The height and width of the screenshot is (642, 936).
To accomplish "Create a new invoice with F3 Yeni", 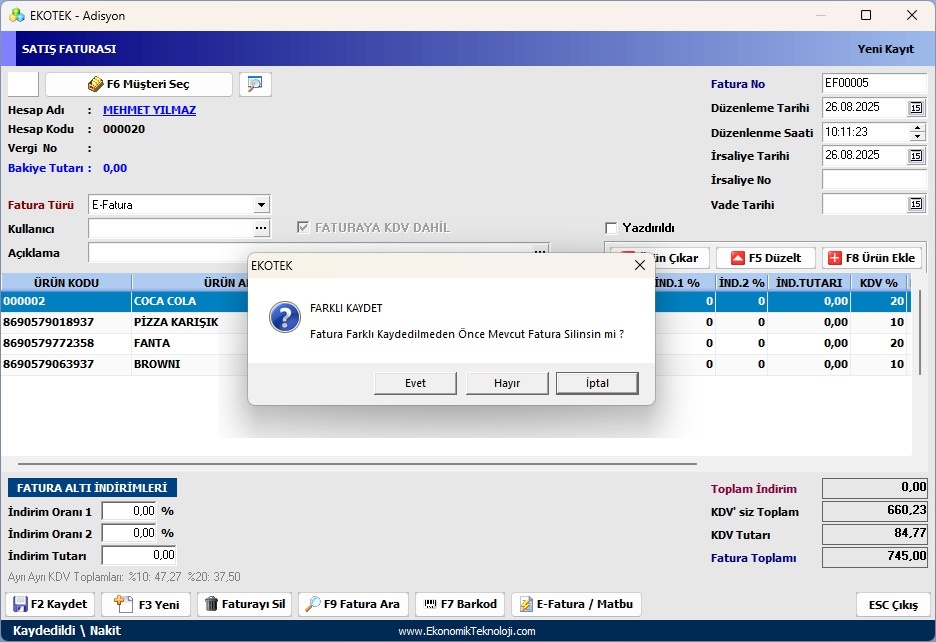I will click(146, 604).
